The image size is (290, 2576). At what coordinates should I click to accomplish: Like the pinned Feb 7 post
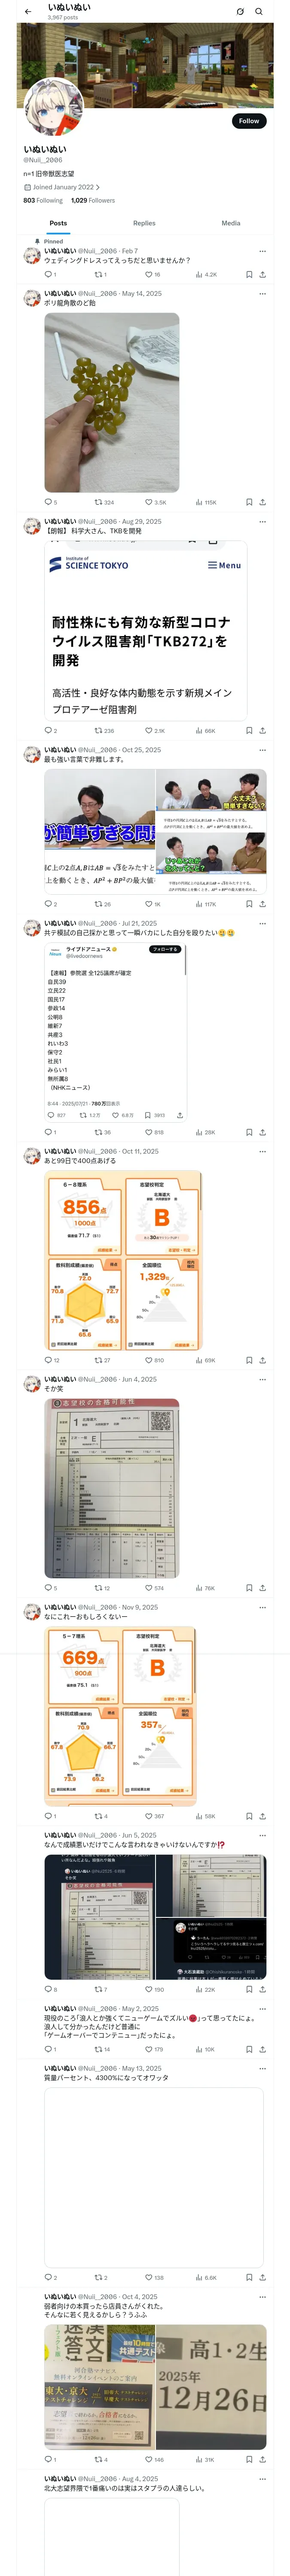pyautogui.click(x=152, y=274)
